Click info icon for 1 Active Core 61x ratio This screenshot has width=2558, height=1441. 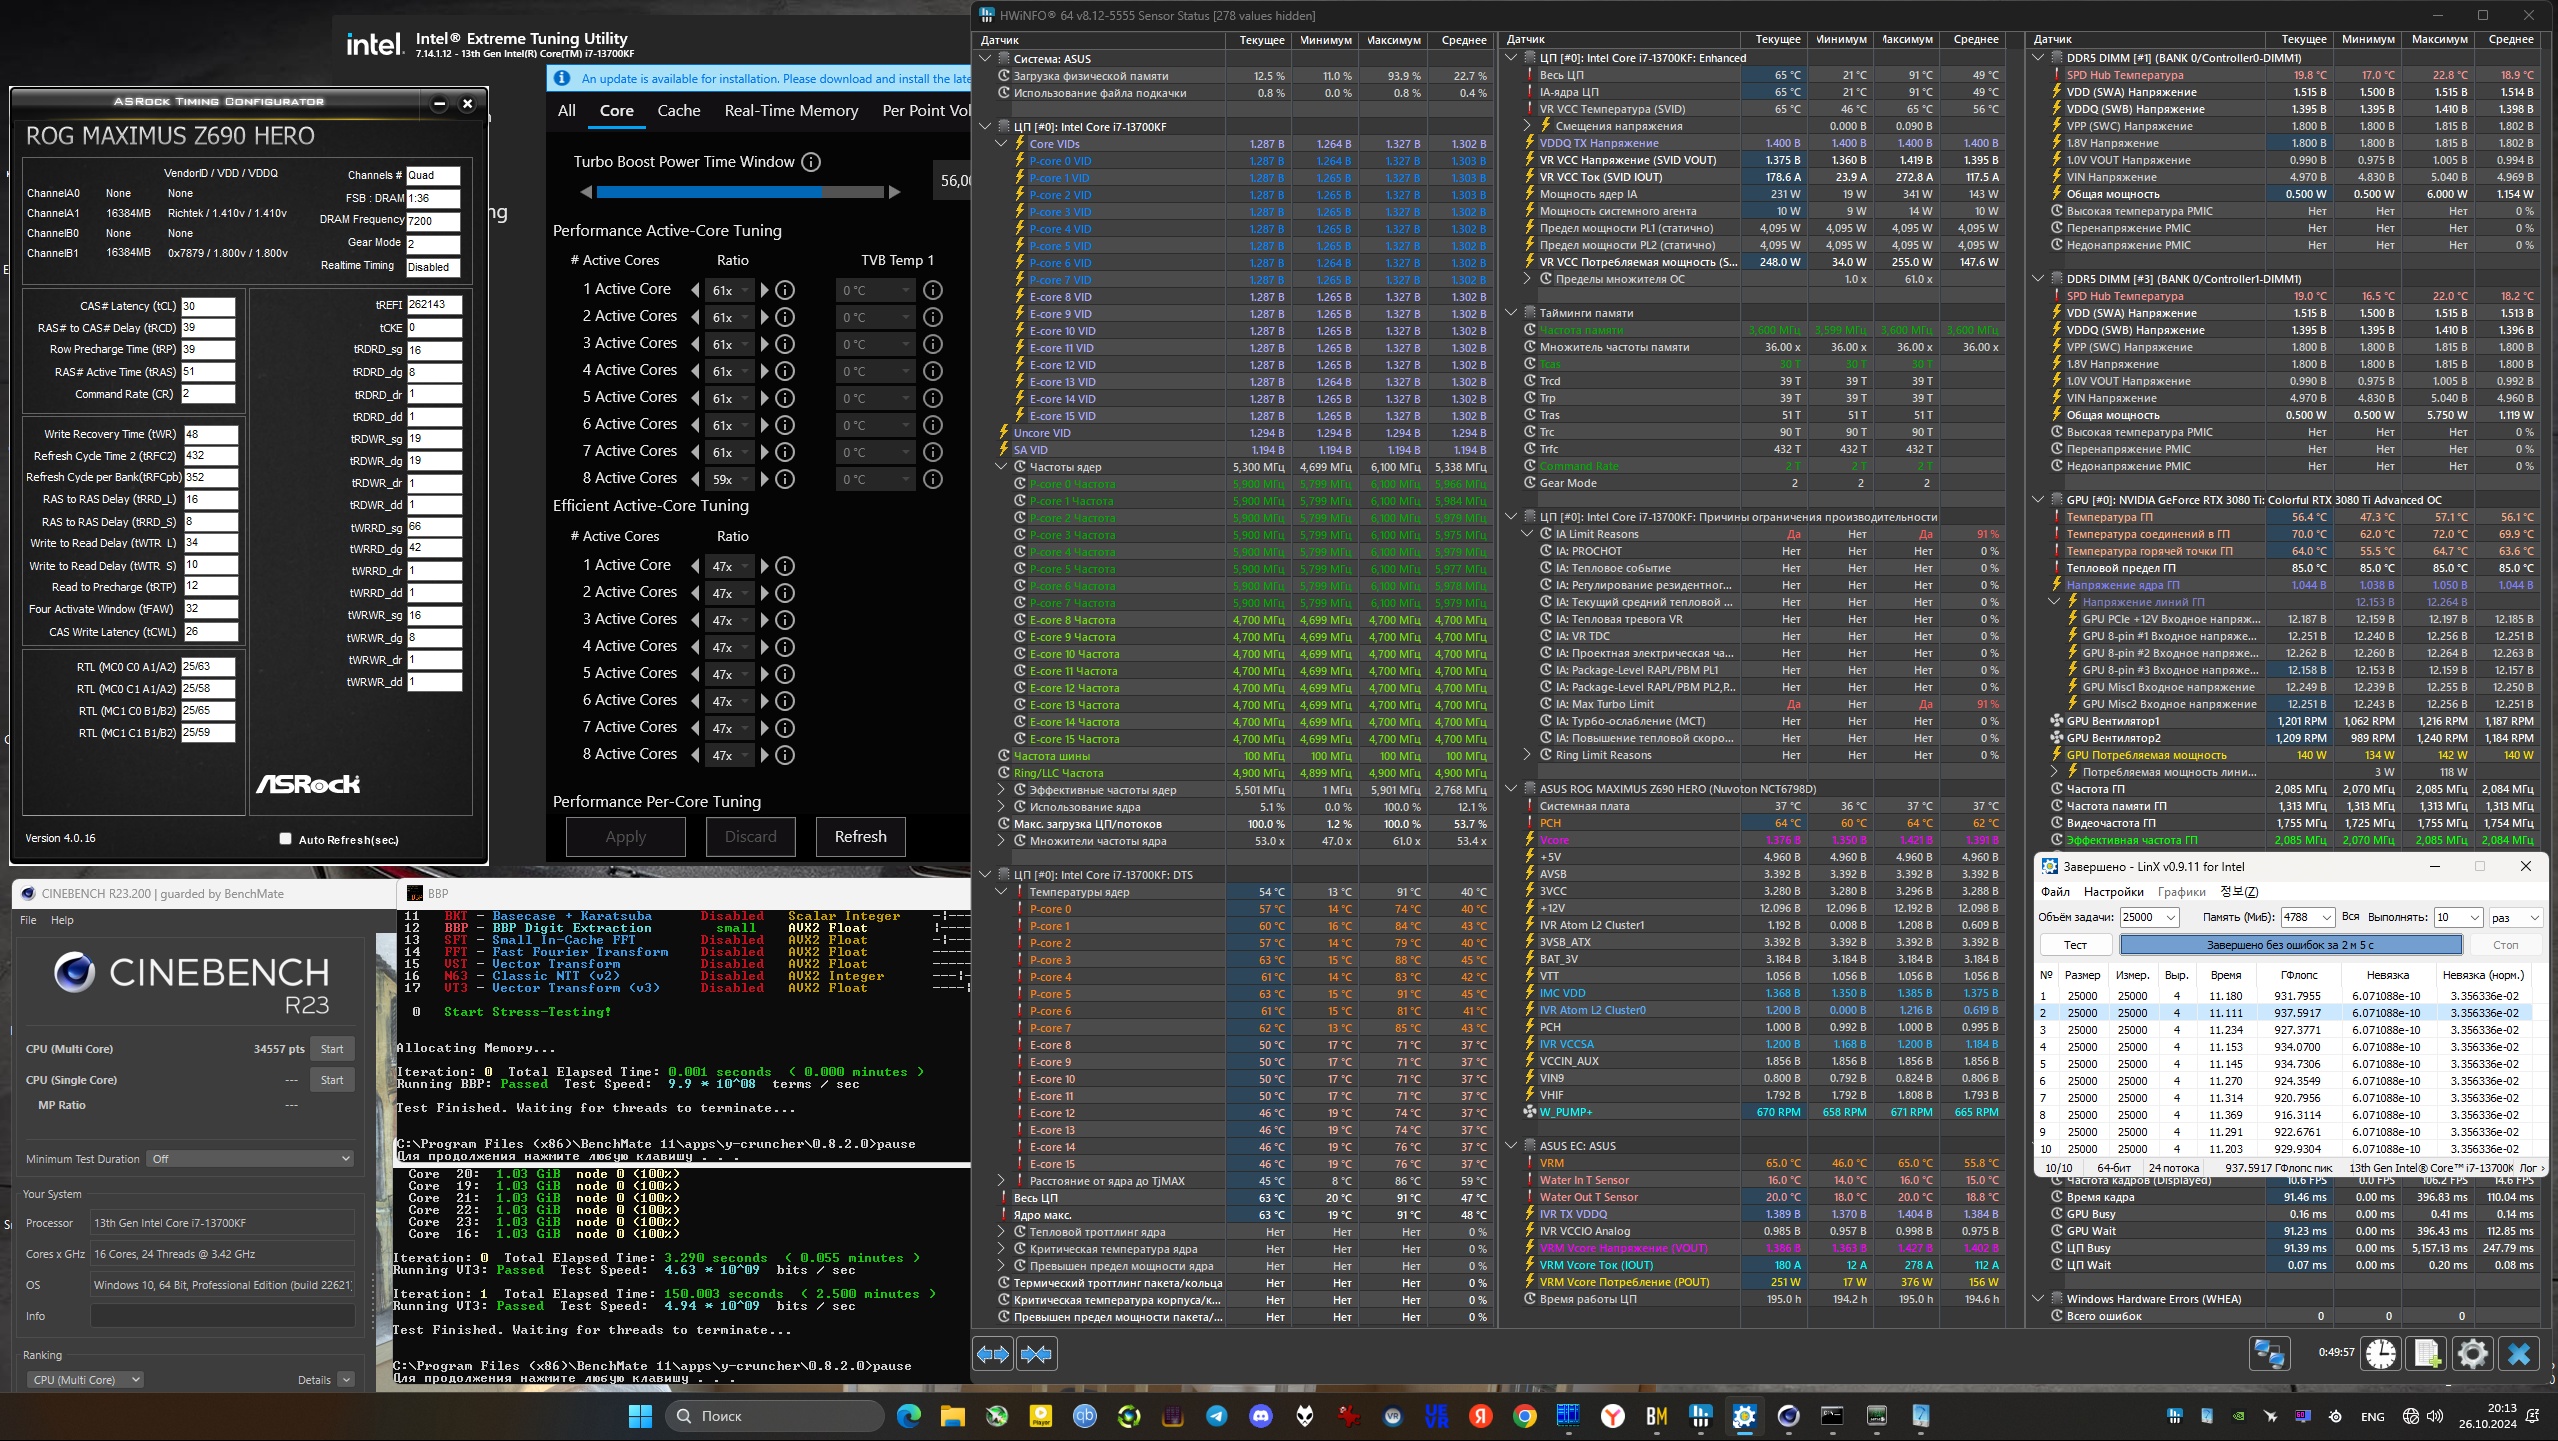coord(786,290)
